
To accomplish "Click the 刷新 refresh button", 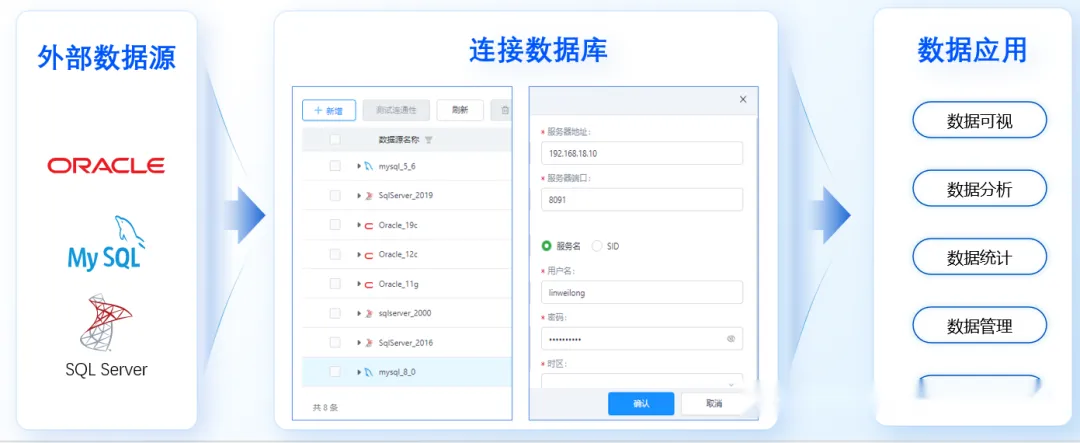I will [x=460, y=110].
